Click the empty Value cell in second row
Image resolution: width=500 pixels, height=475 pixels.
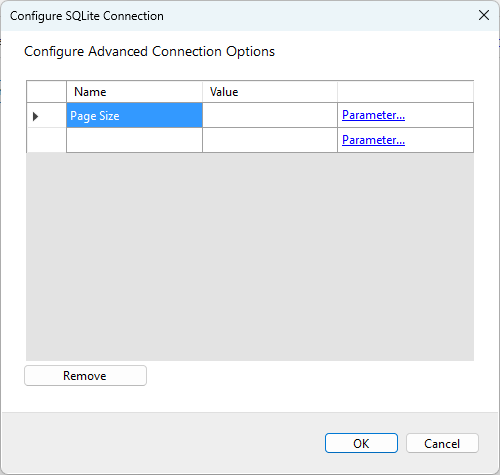pyautogui.click(x=270, y=140)
